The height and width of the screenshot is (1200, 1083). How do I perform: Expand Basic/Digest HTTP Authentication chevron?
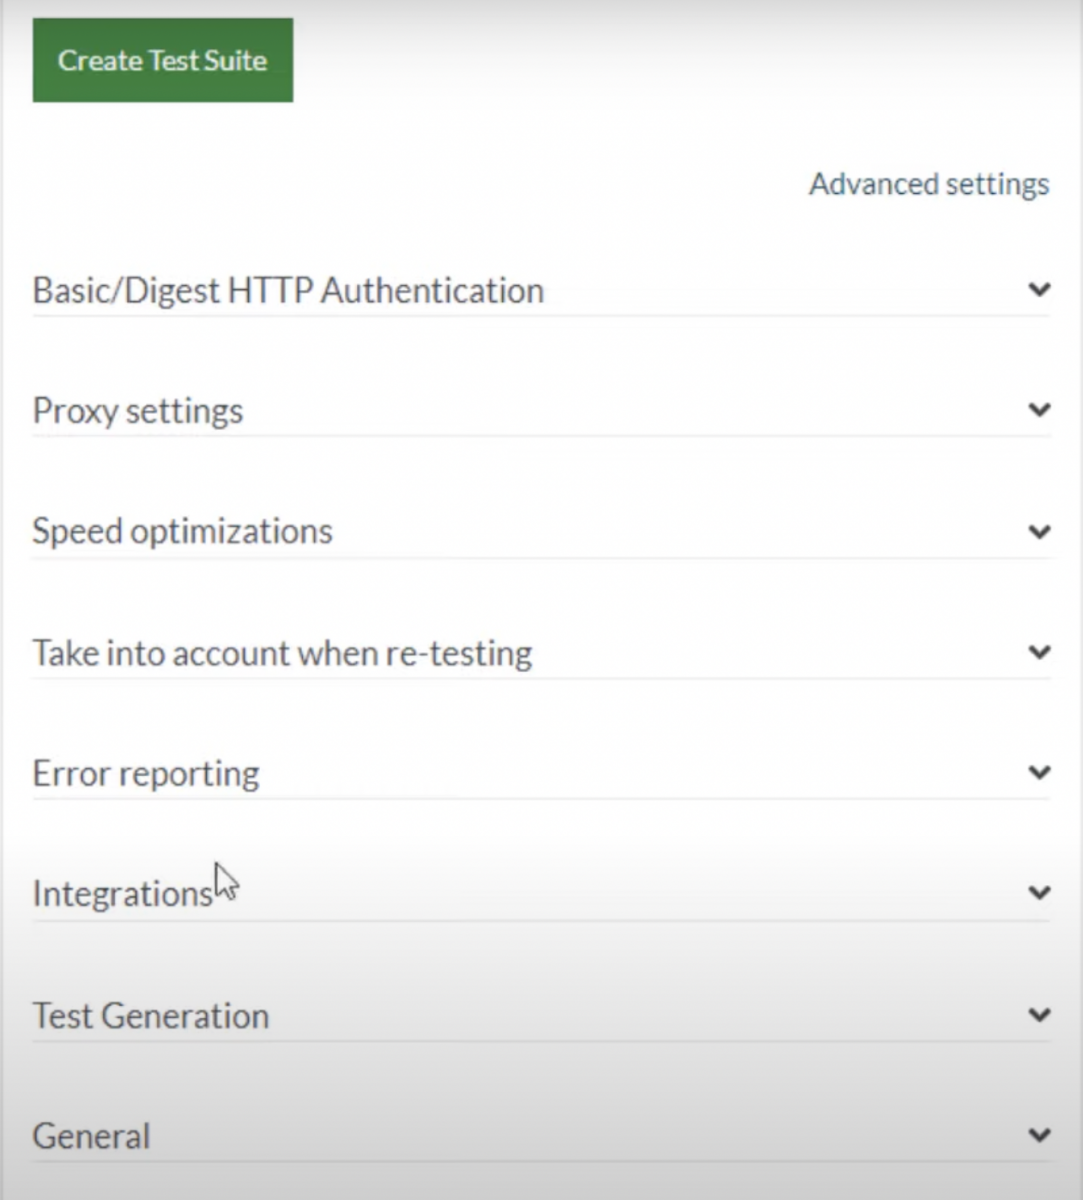point(1039,290)
